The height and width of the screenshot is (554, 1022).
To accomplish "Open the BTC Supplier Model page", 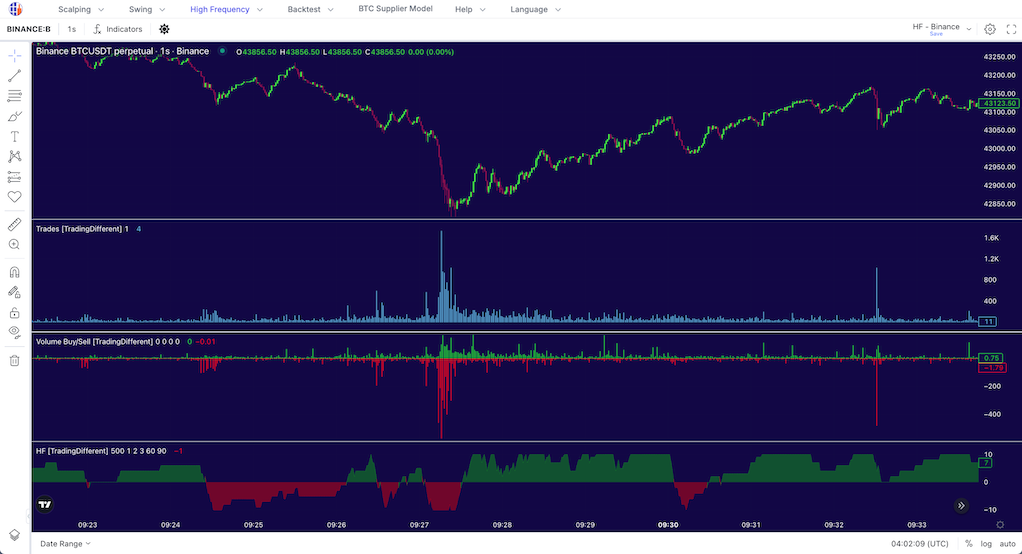I will tap(395, 9).
